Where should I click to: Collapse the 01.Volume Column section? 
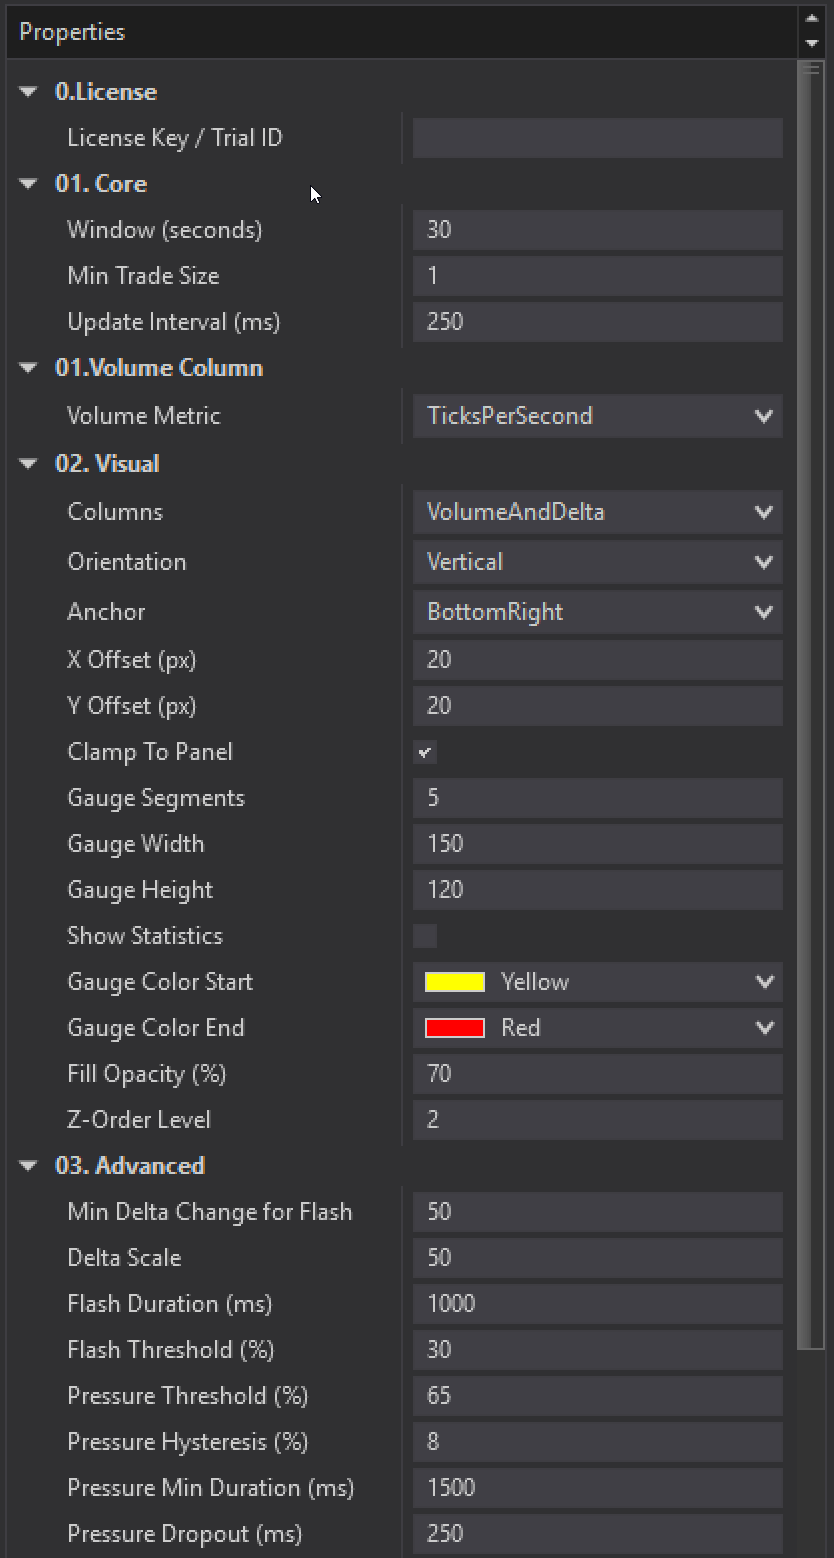(29, 368)
